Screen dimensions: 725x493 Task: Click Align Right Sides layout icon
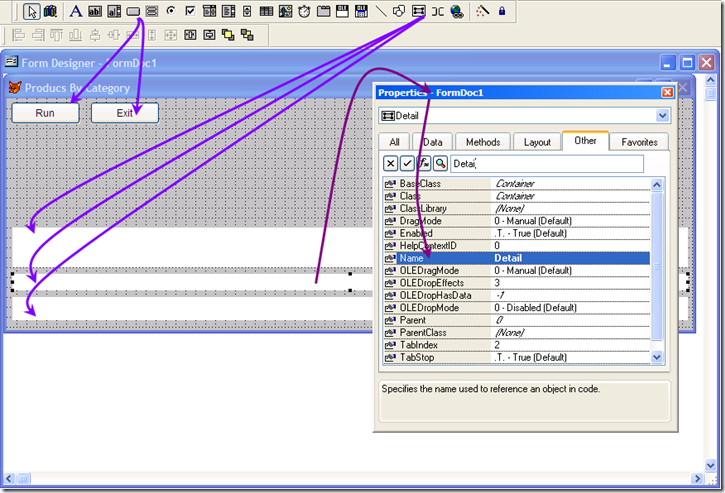(x=37, y=35)
